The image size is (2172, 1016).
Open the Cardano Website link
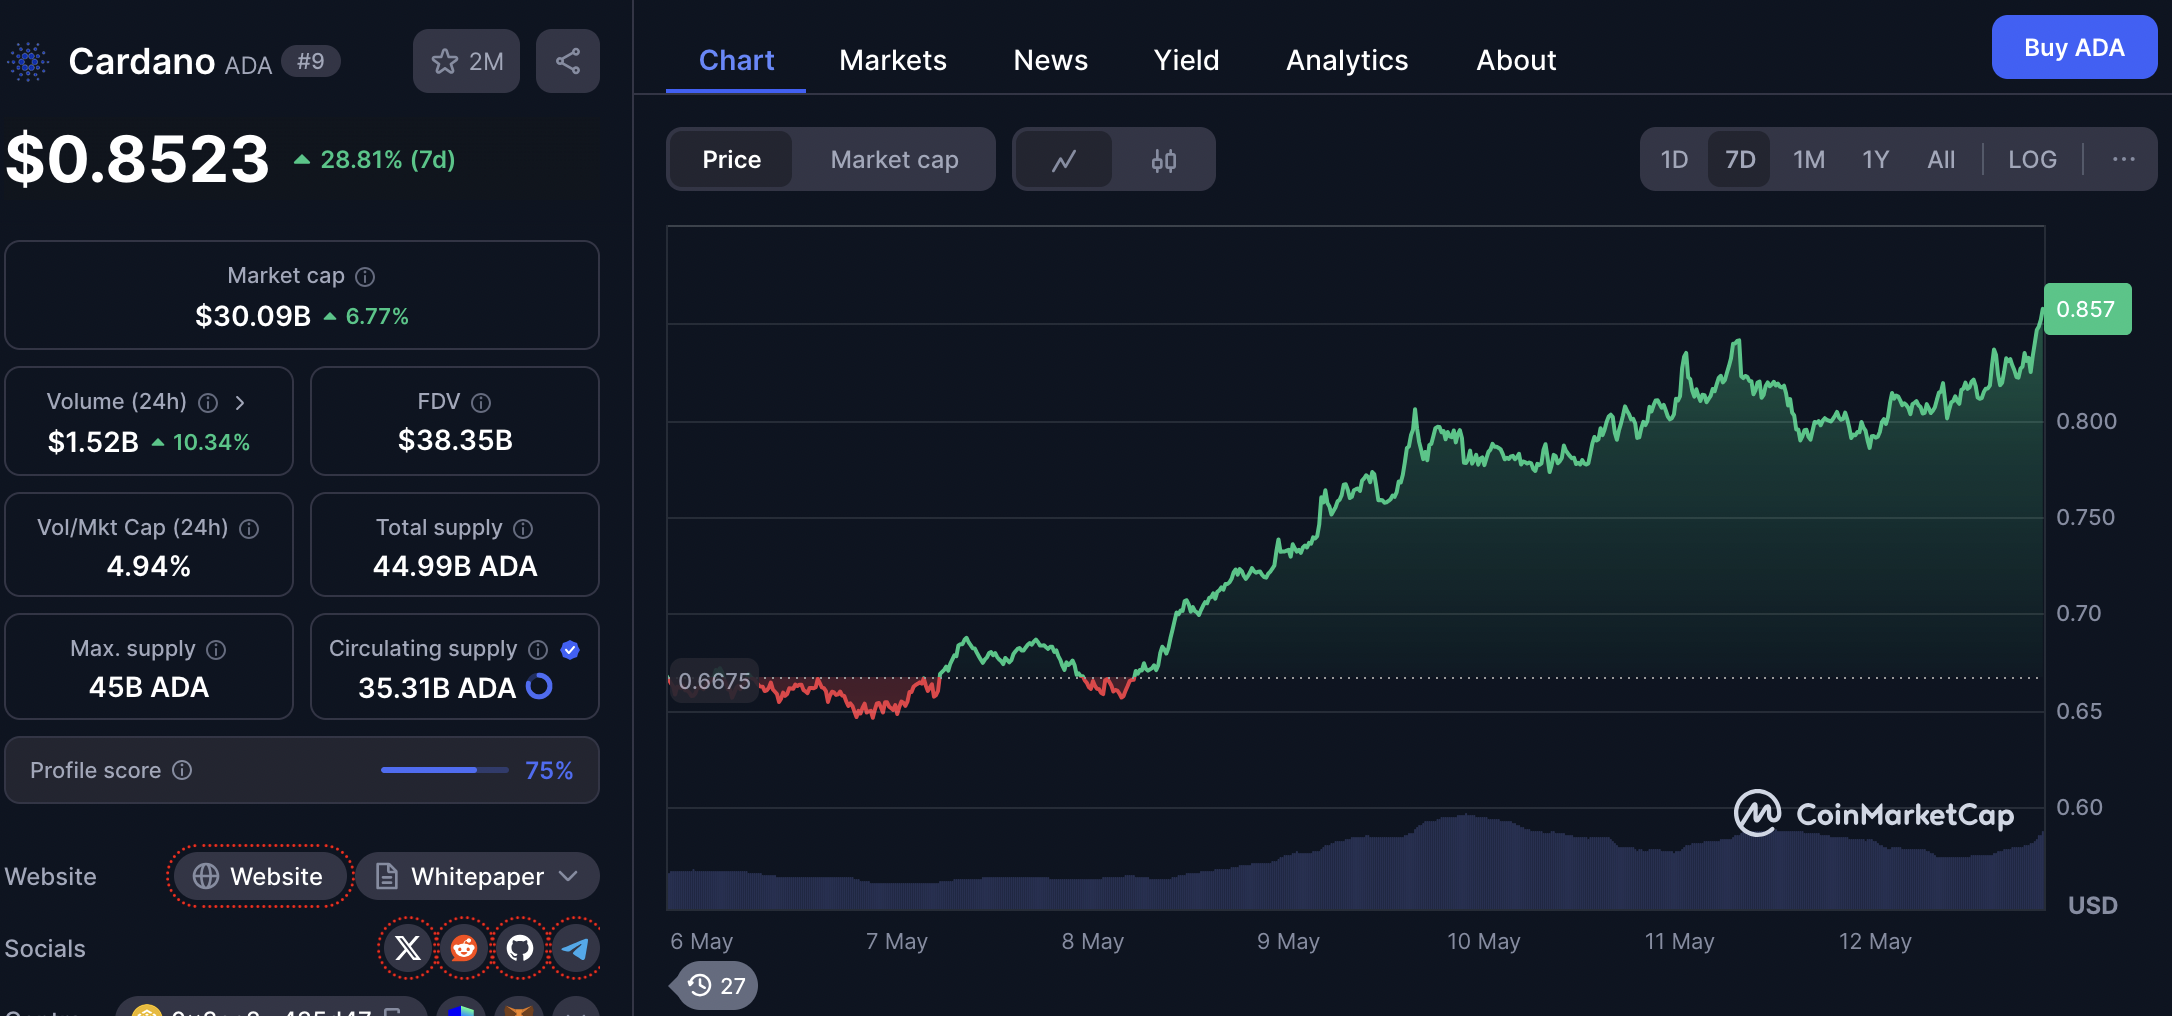[260, 877]
